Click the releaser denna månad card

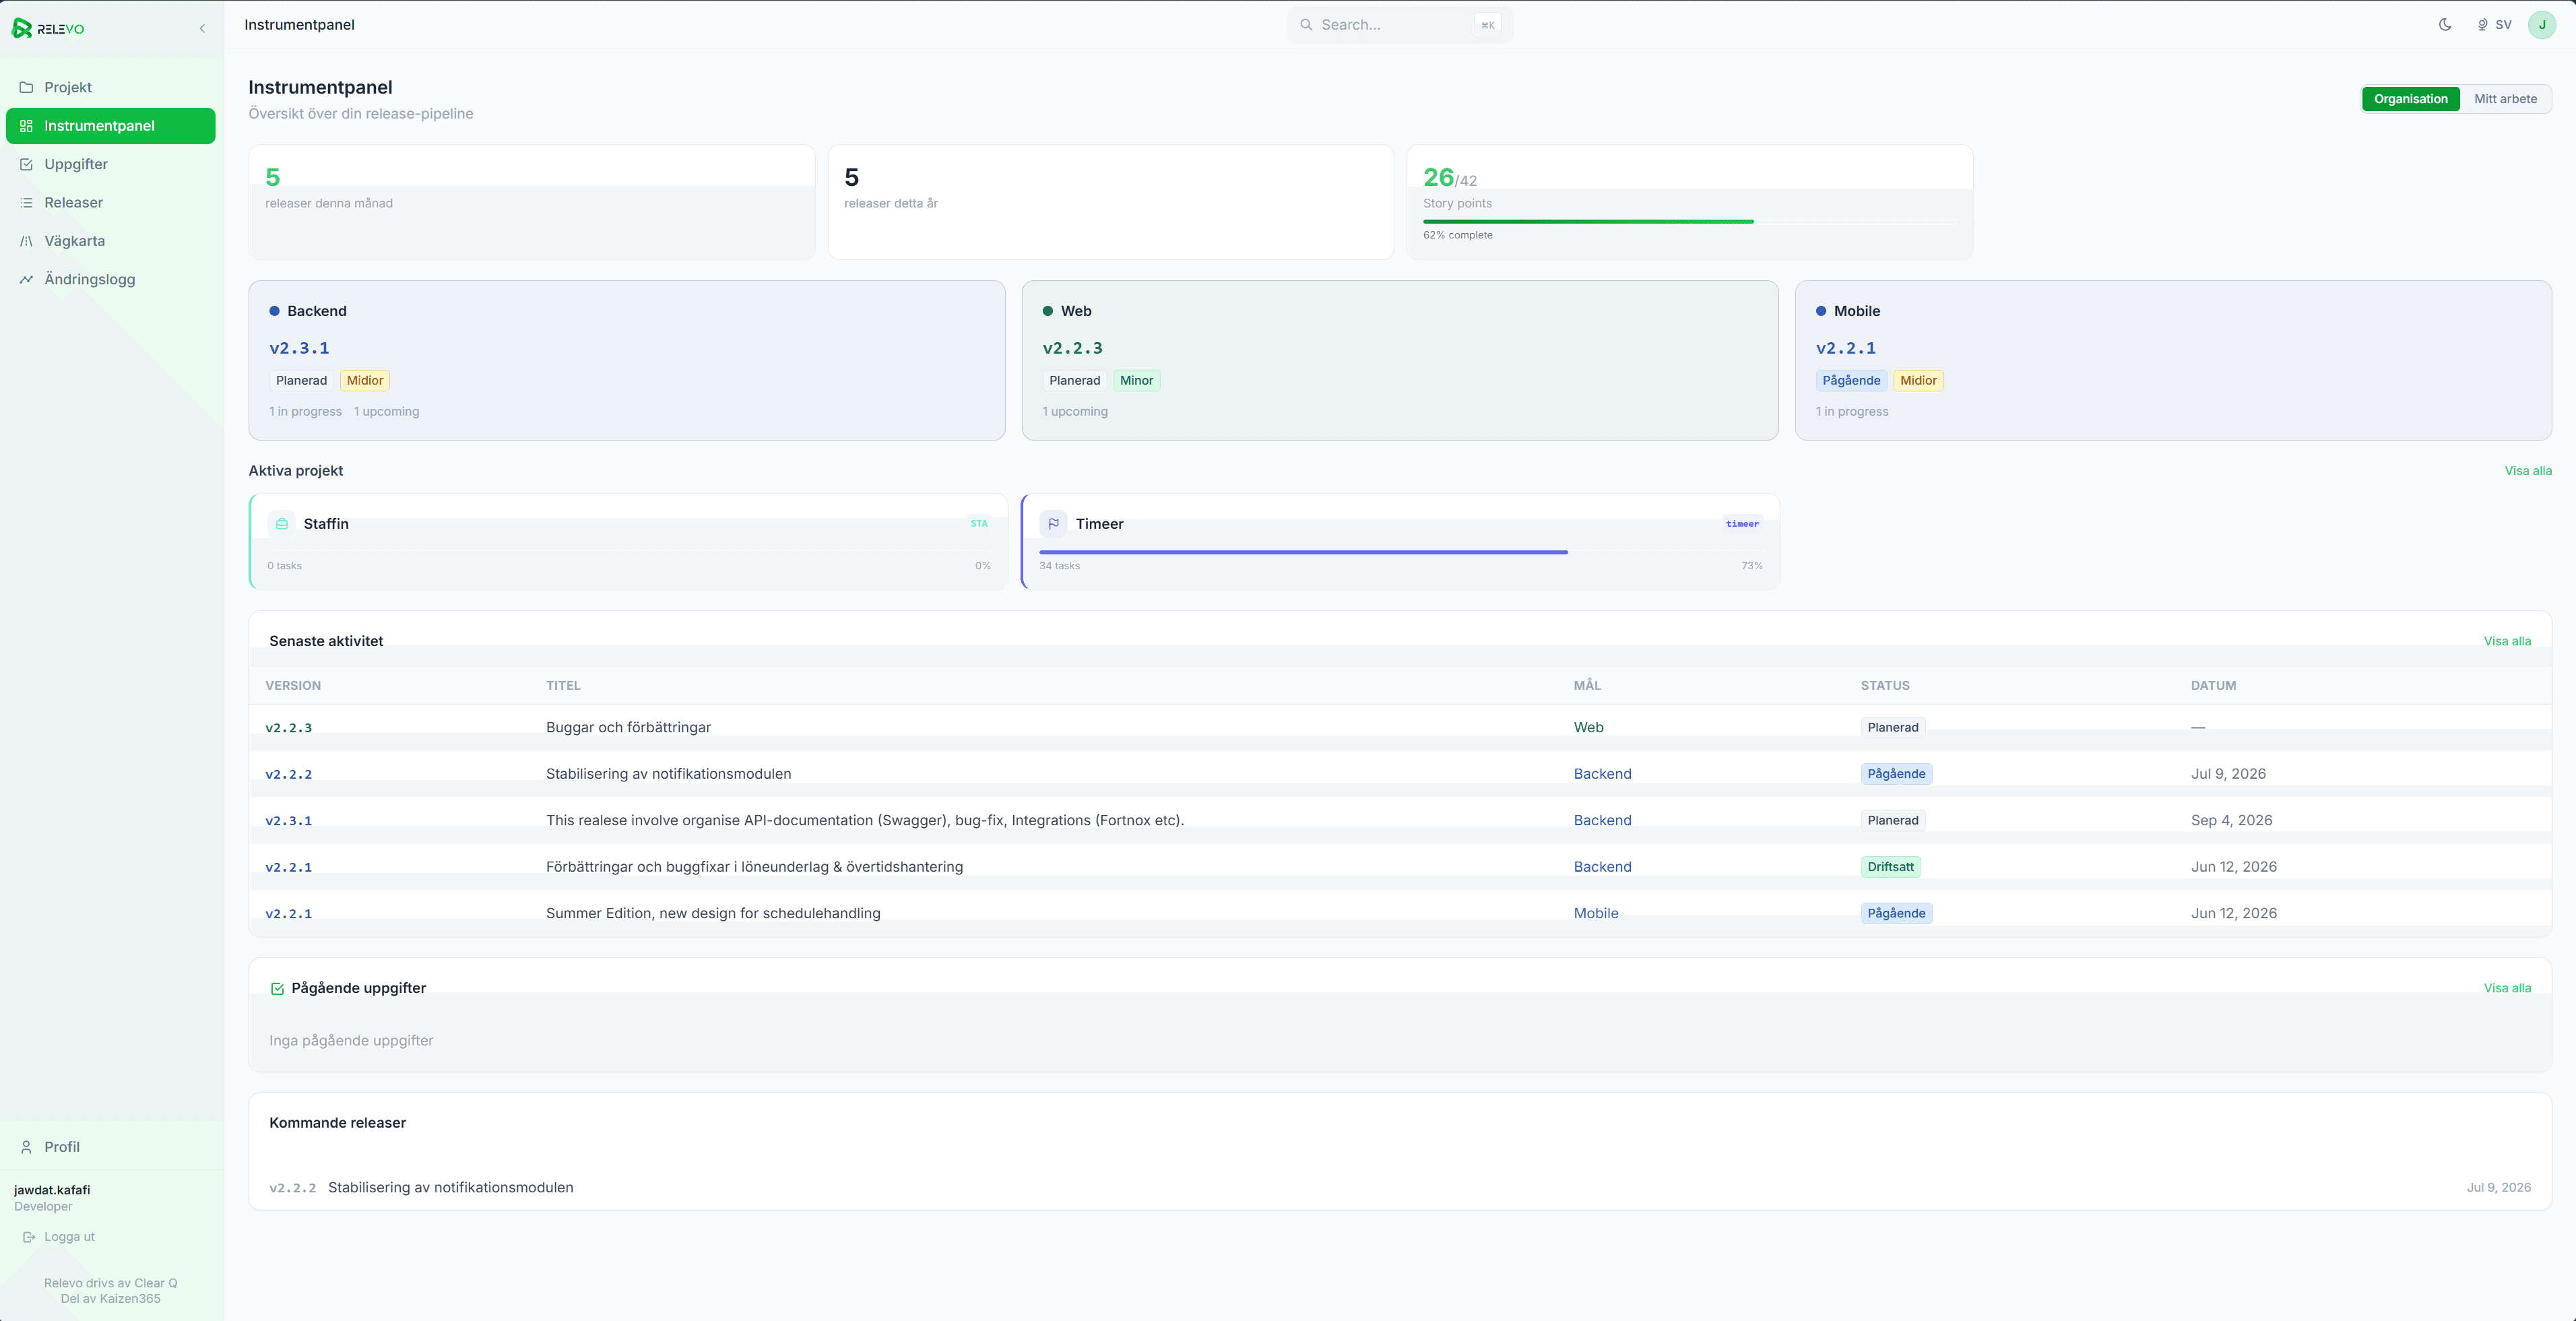[x=531, y=203]
